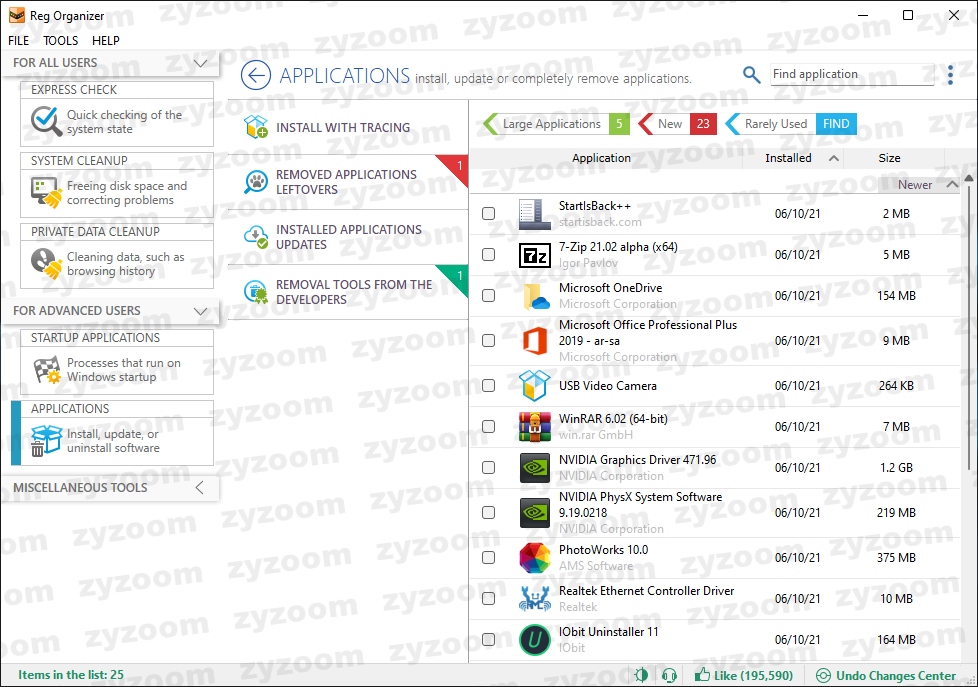Check the WinRAR 6.02 checkbox
Image resolution: width=978 pixels, height=687 pixels.
tap(488, 427)
